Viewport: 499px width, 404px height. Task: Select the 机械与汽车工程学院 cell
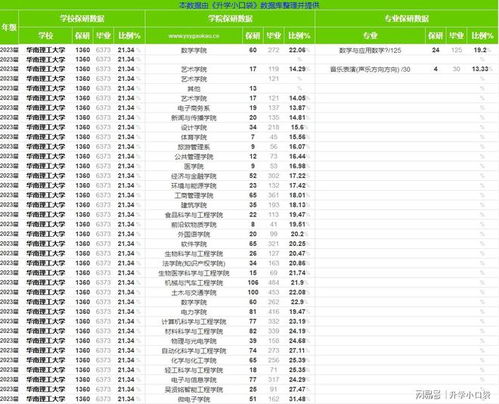[x=194, y=282]
